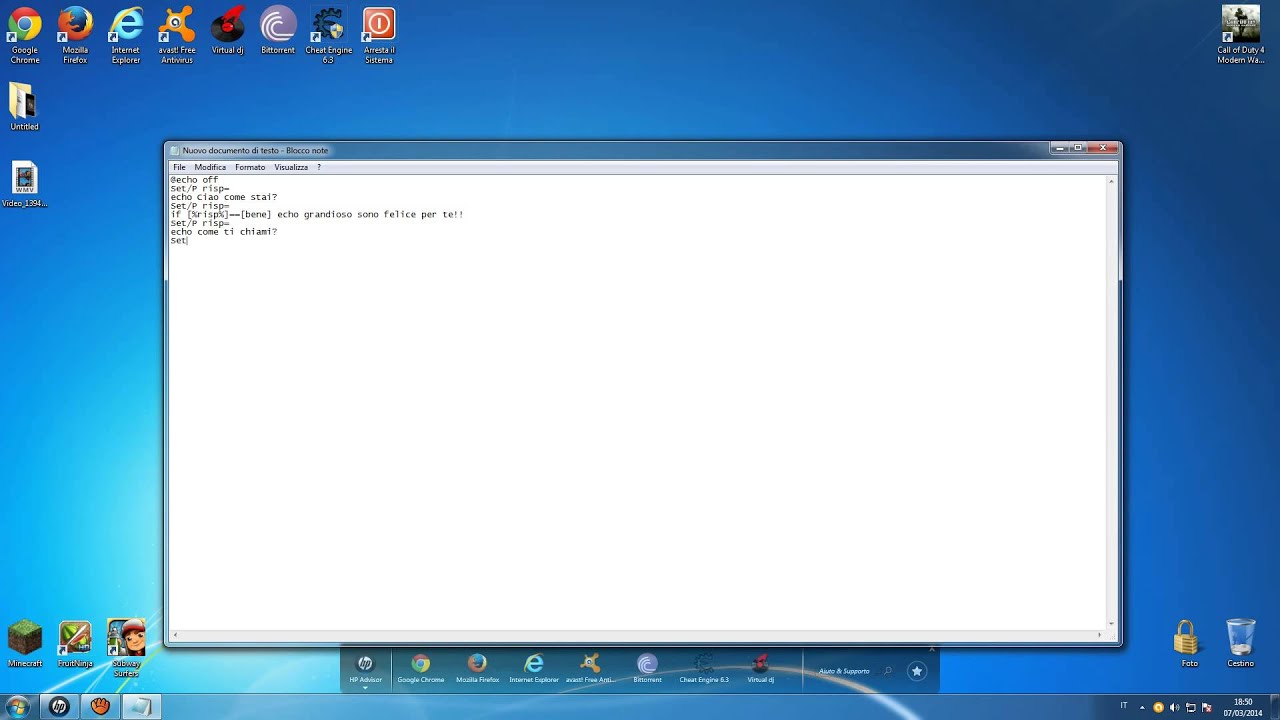Screen dimensions: 1280x720
Task: Click avast! Free Anti... in the HP dock
Action: coord(590,669)
